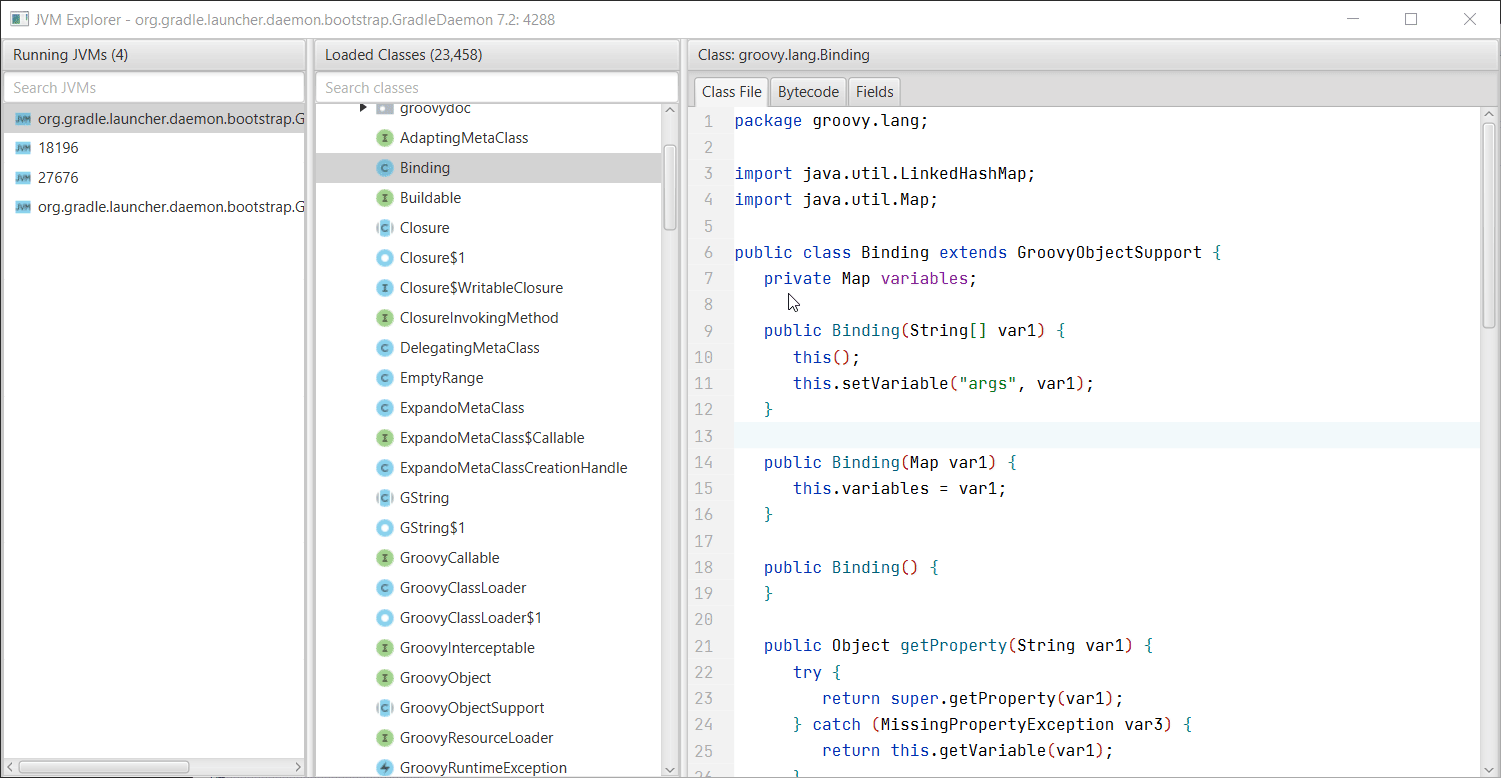
Task: Click the getProperty method name in code
Action: pos(953,646)
